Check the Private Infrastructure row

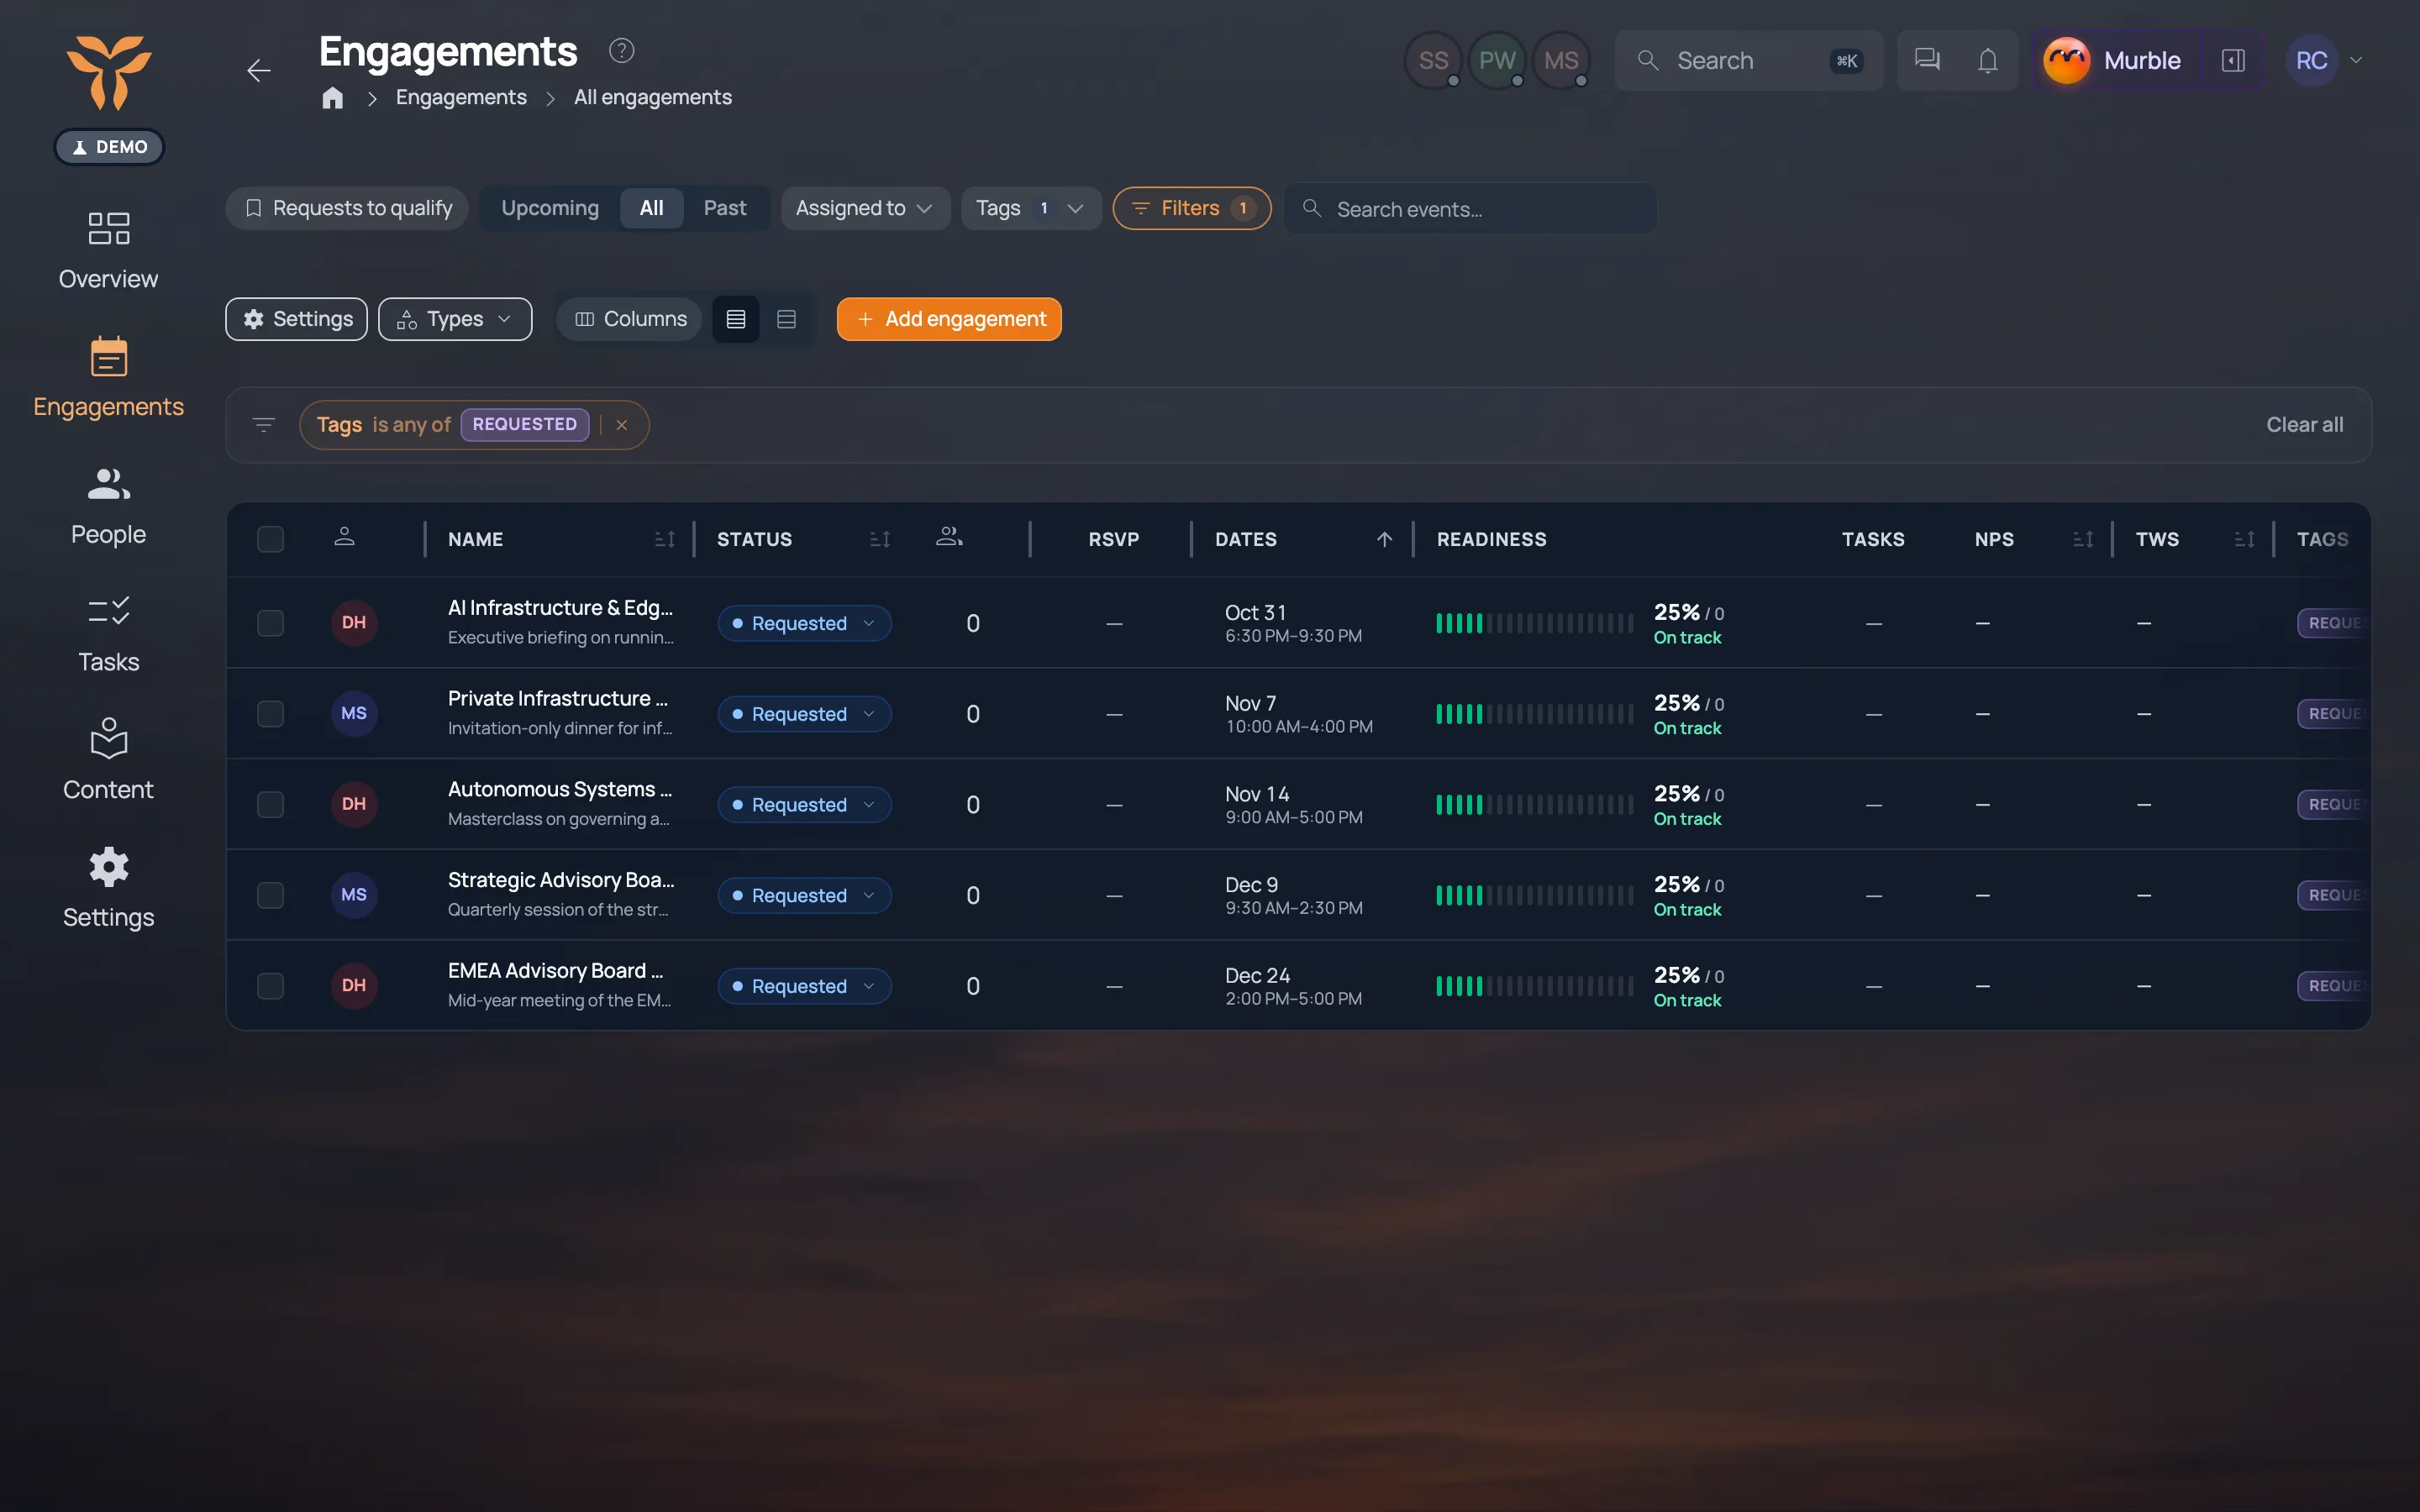(270, 714)
